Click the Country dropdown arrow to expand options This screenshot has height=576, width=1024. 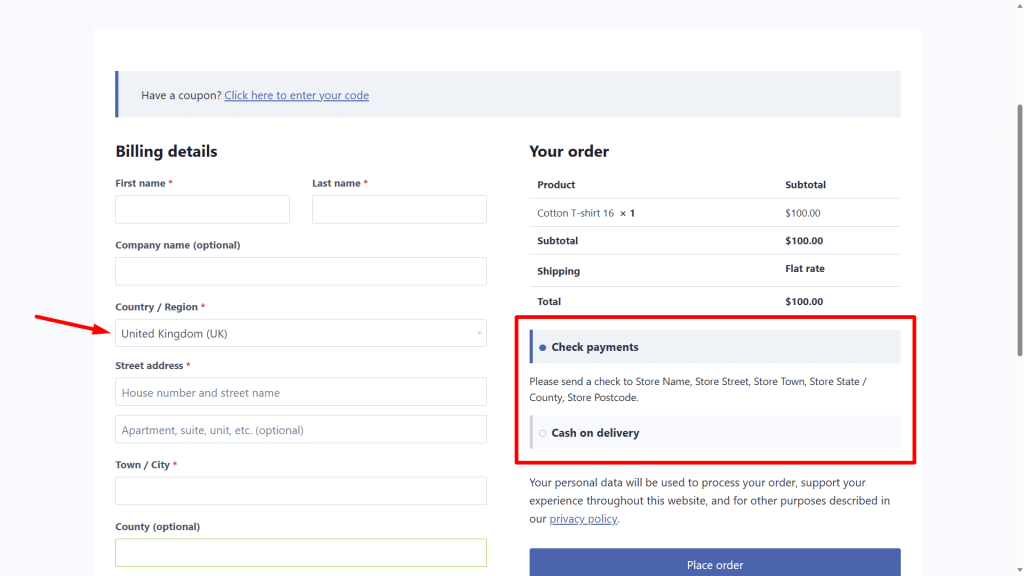click(x=478, y=333)
